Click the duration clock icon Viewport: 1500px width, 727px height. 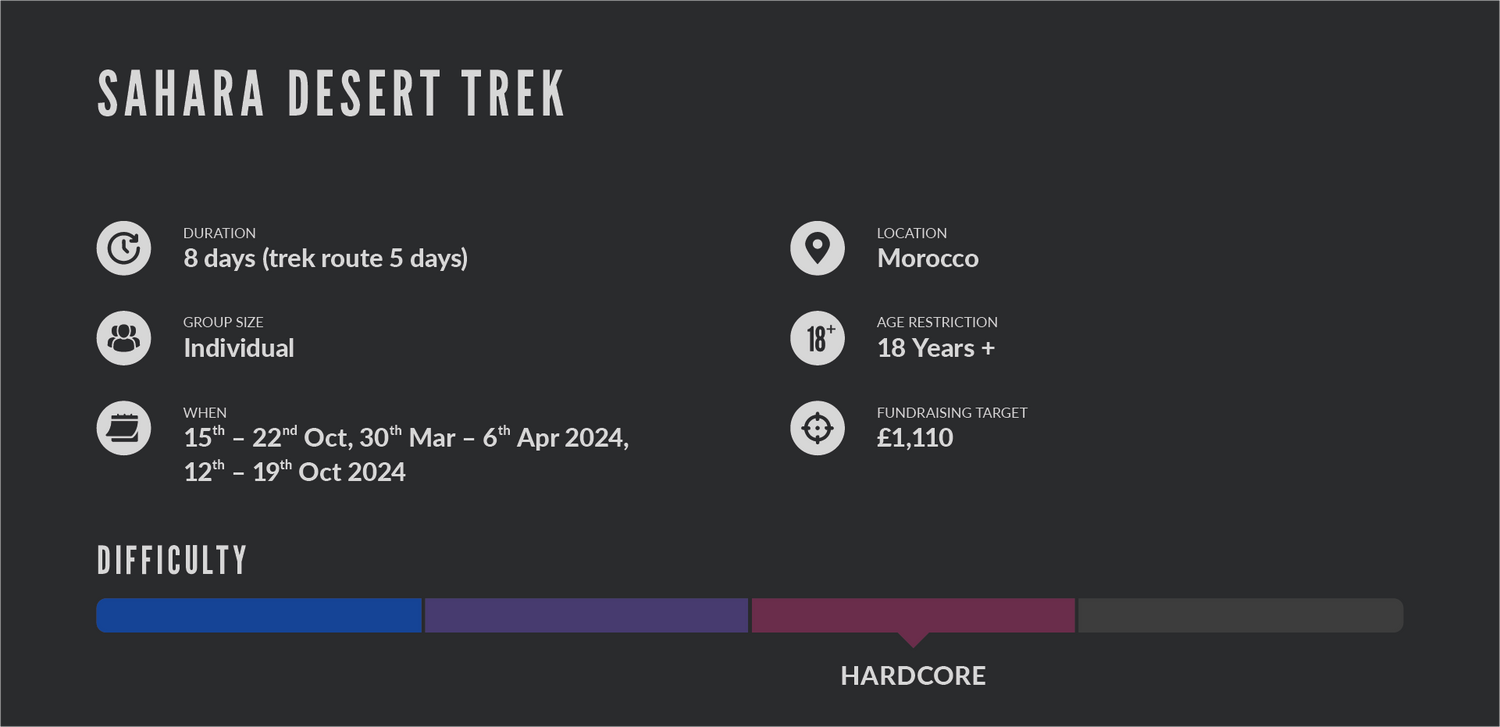124,248
